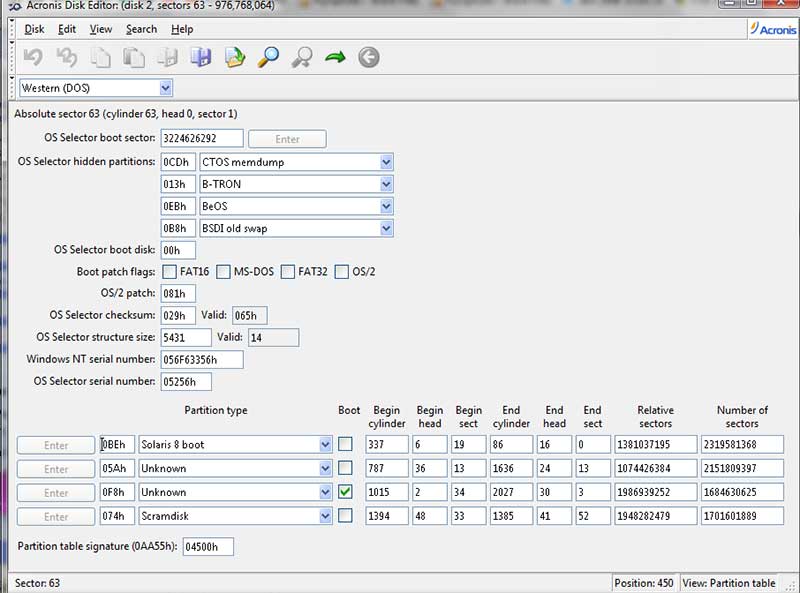Click OS Selector structure size field 5431
The height and width of the screenshot is (593, 800).
186,337
